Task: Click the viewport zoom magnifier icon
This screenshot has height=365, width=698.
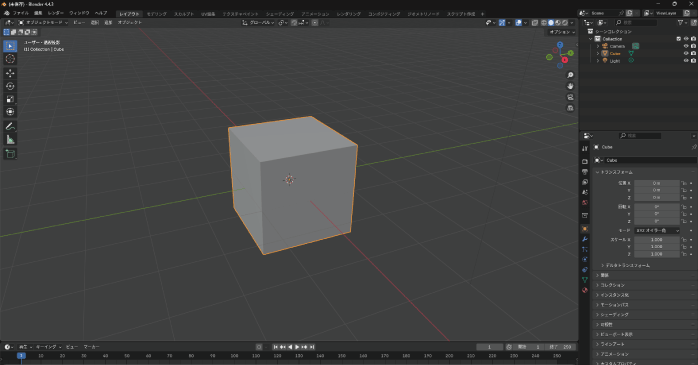Action: (570, 75)
